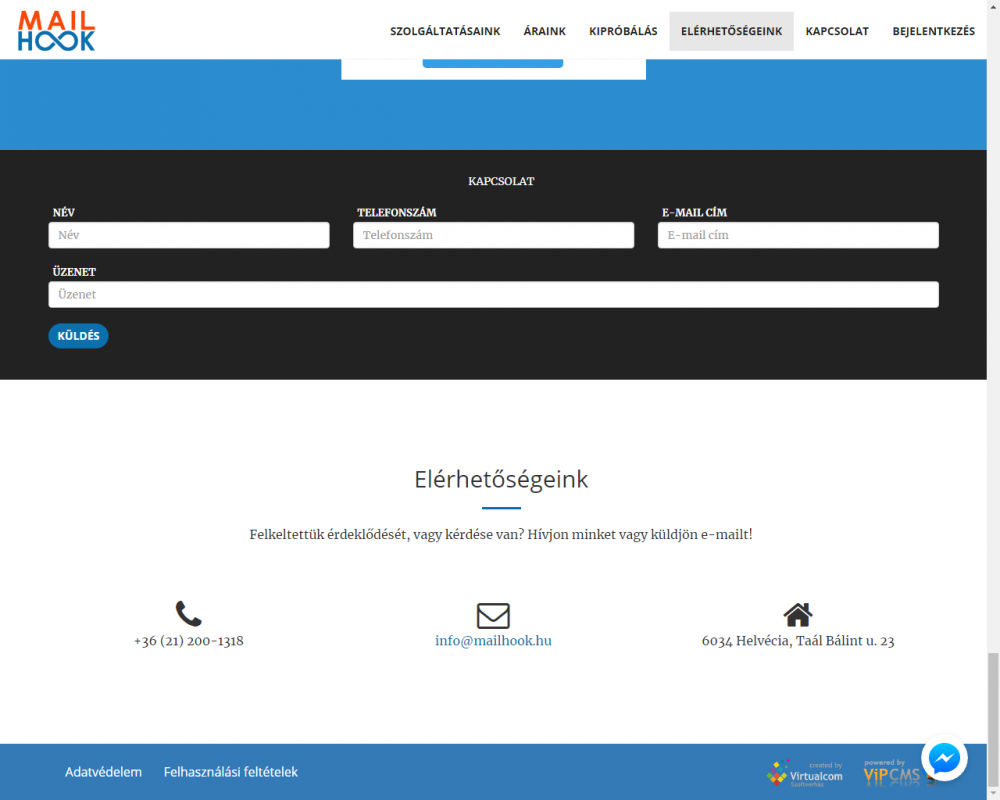The height and width of the screenshot is (800, 1000).
Task: Click the phone icon
Action: pos(188,614)
